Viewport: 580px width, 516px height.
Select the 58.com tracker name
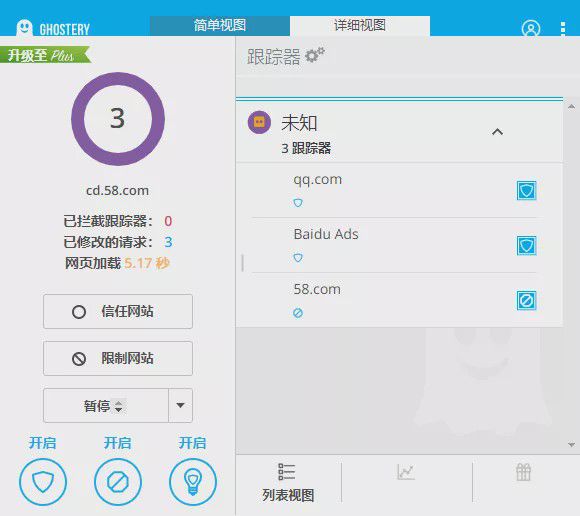(317, 289)
